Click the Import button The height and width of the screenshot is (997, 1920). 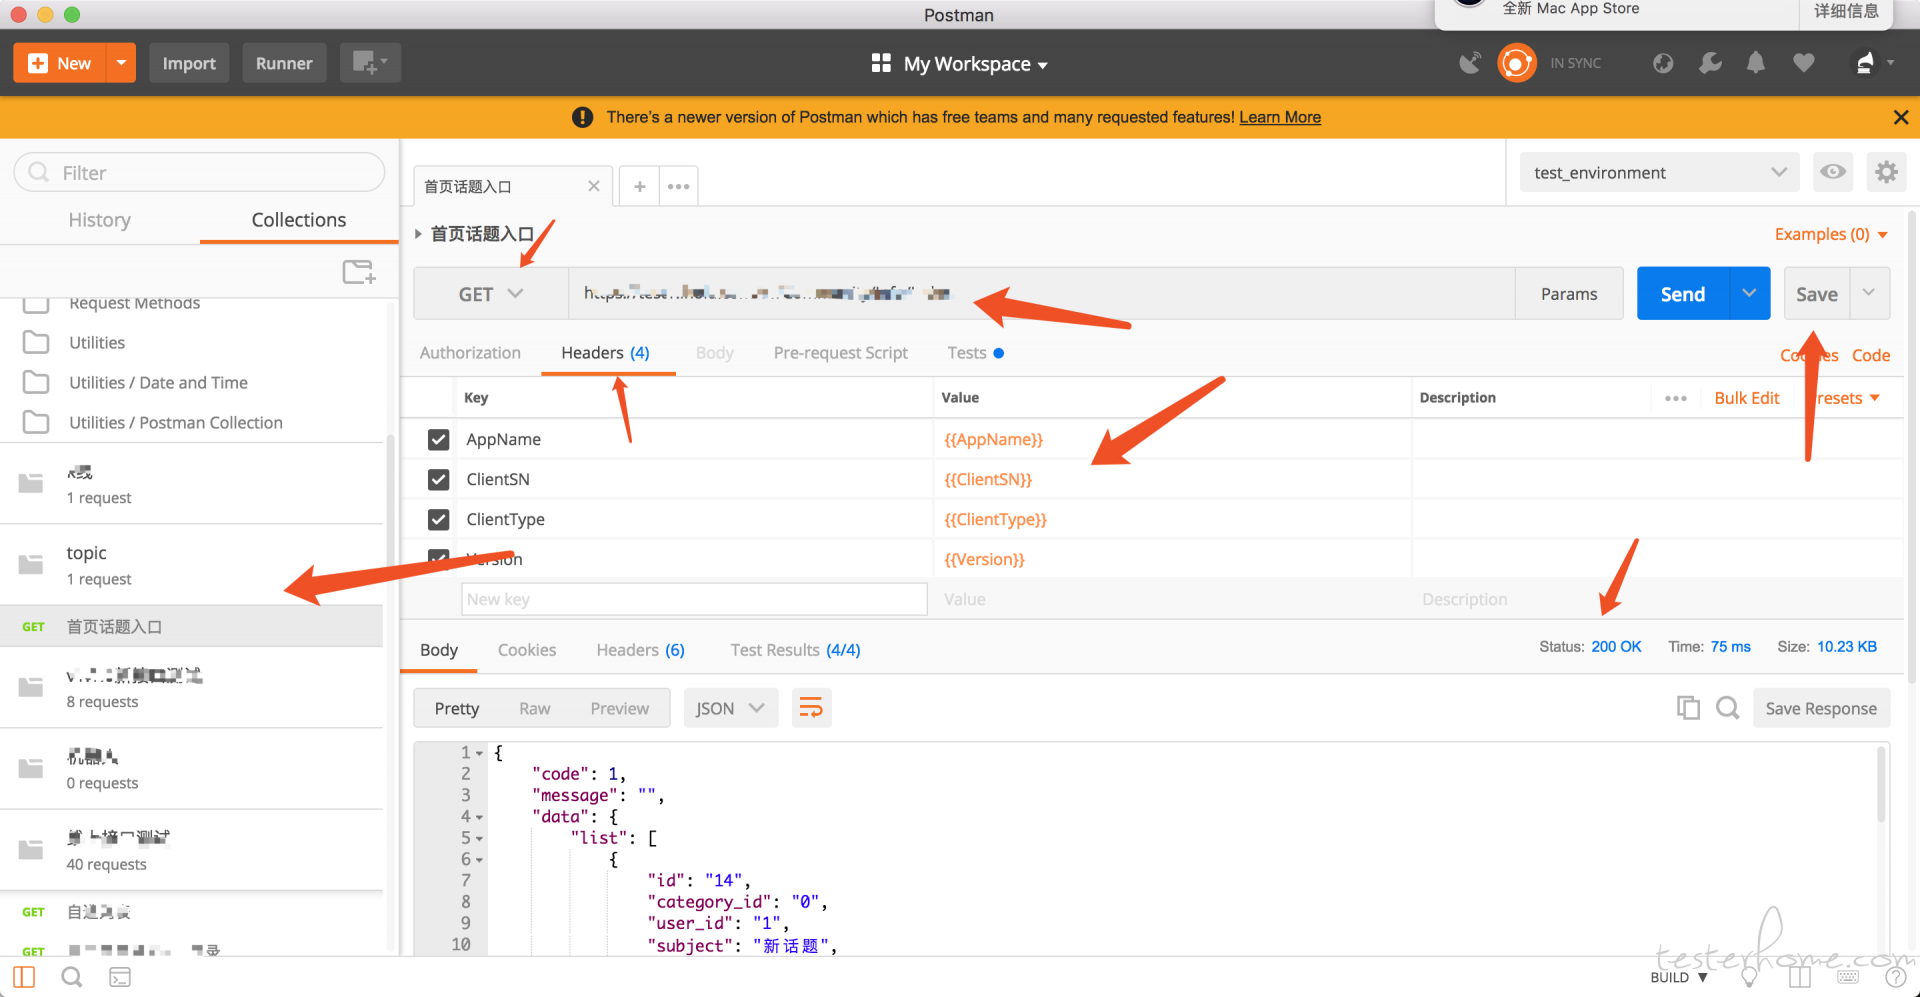click(189, 63)
